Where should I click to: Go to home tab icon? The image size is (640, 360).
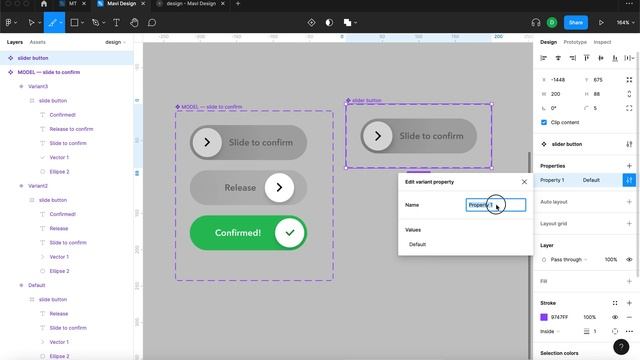point(44,4)
